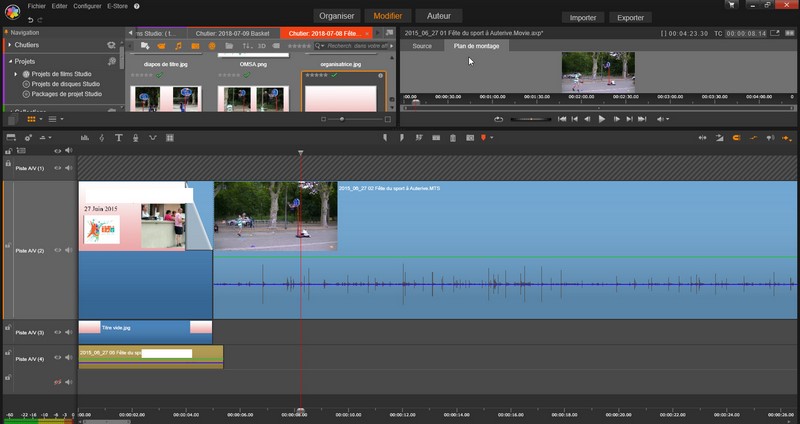Click the Exporter button

pos(630,17)
